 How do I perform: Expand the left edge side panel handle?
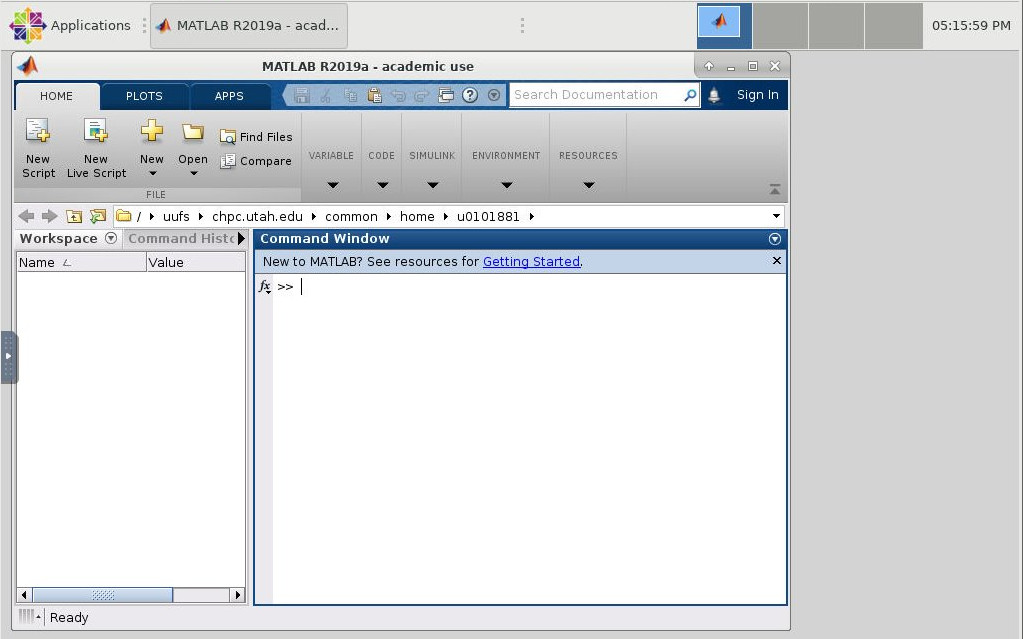click(8, 357)
